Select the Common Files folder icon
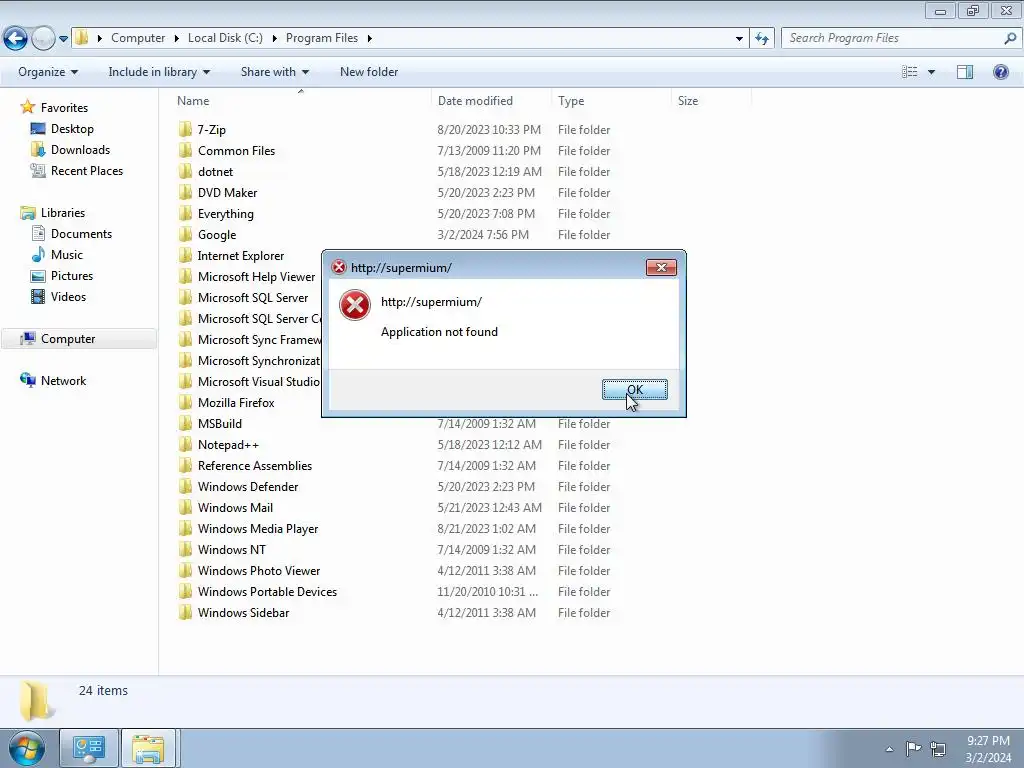 click(x=185, y=150)
